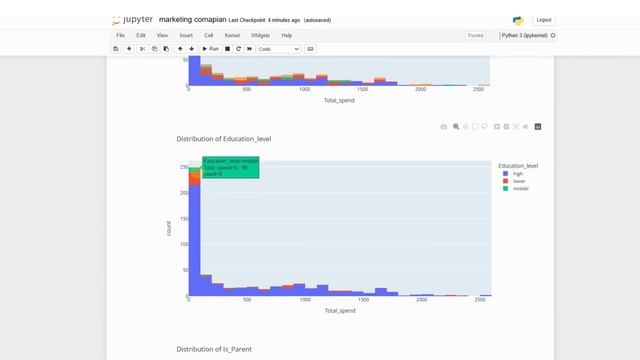Click the red legend color swatch
The image size is (640, 360).
pyautogui.click(x=505, y=181)
